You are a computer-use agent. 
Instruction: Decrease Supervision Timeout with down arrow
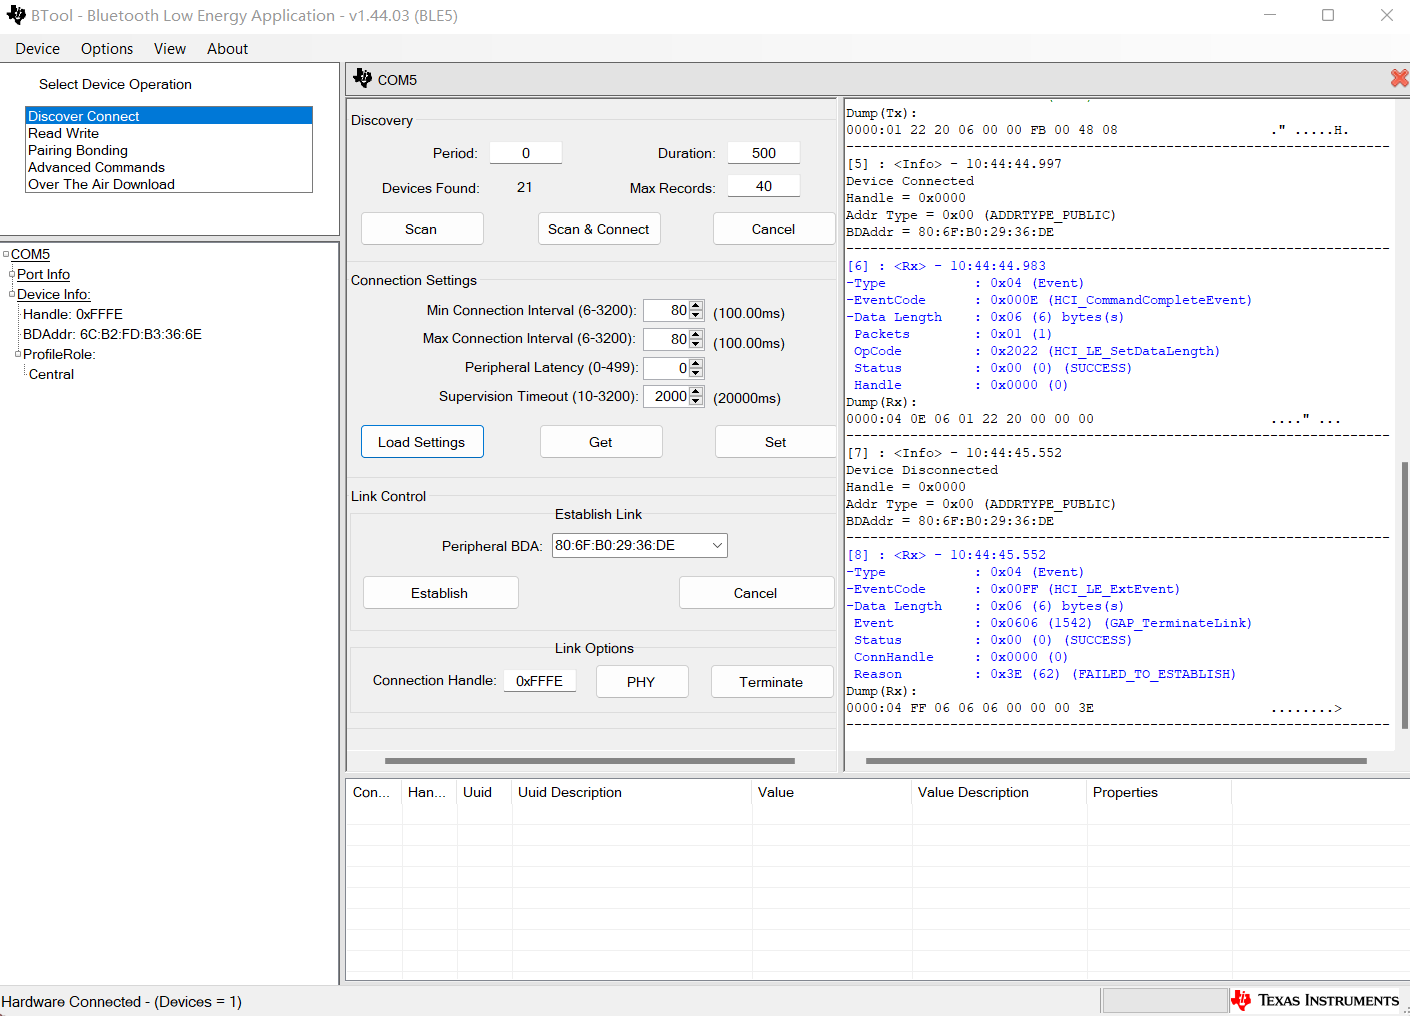tap(696, 401)
